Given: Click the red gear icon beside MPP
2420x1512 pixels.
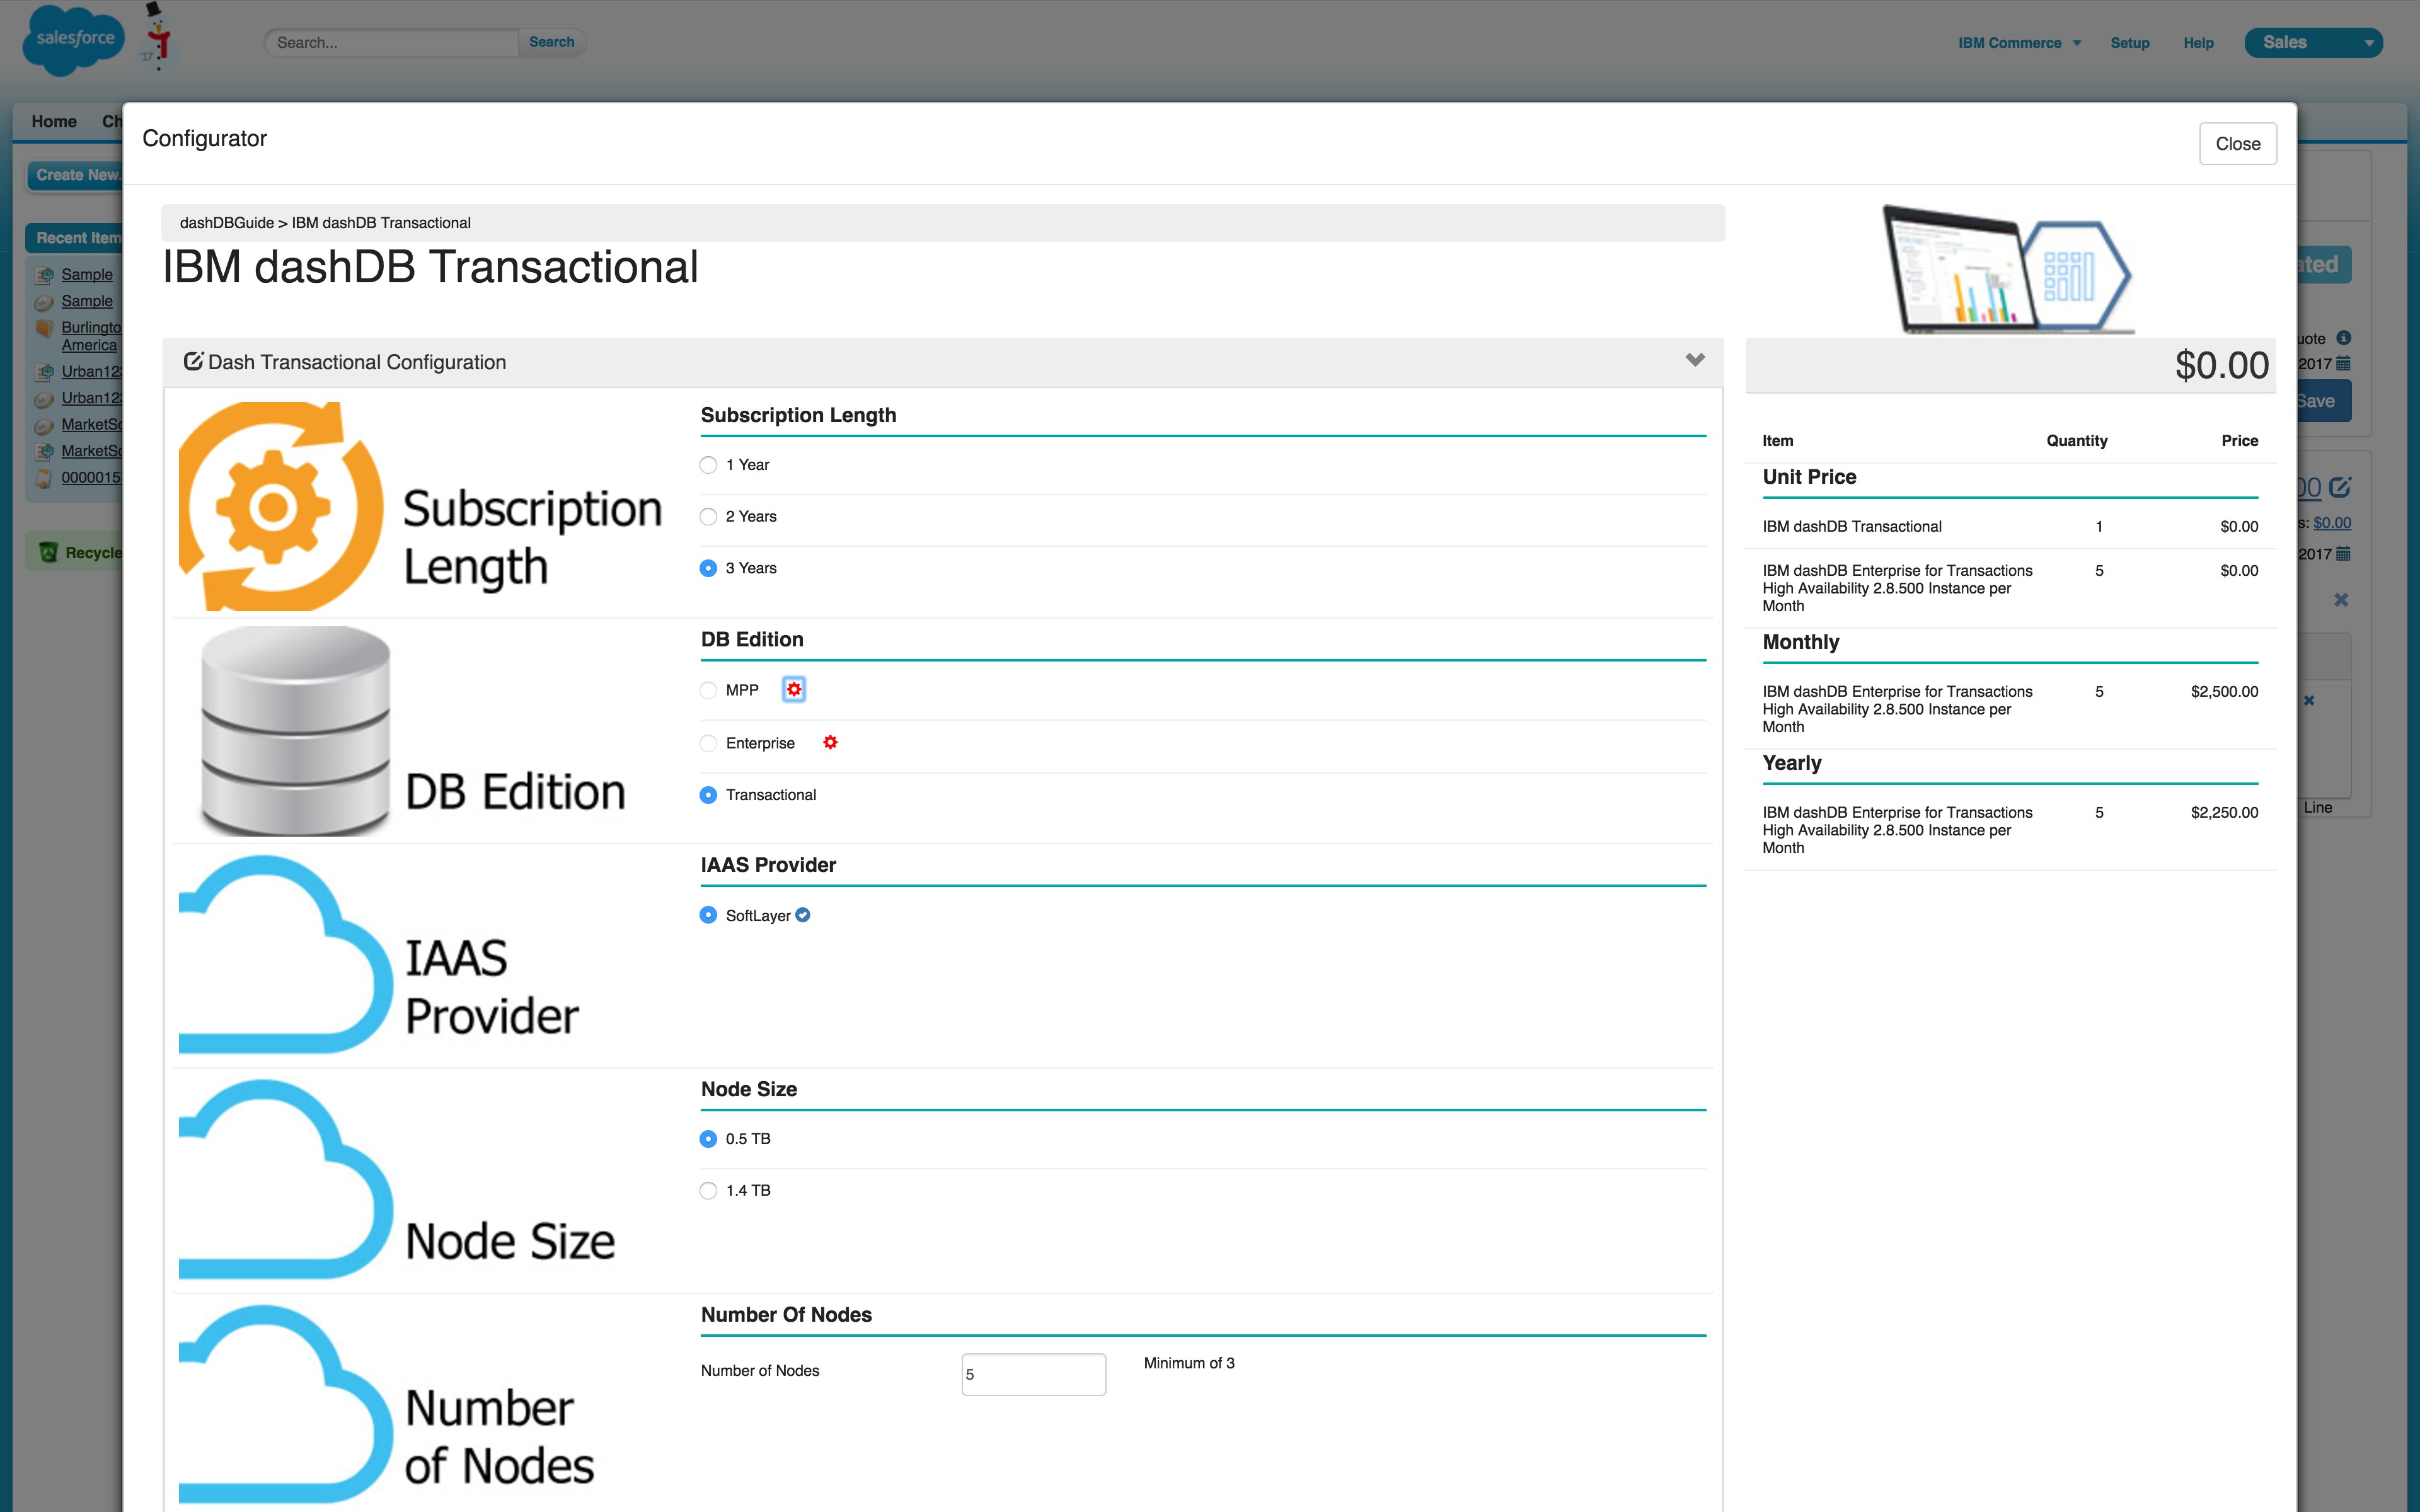Looking at the screenshot, I should coord(794,689).
